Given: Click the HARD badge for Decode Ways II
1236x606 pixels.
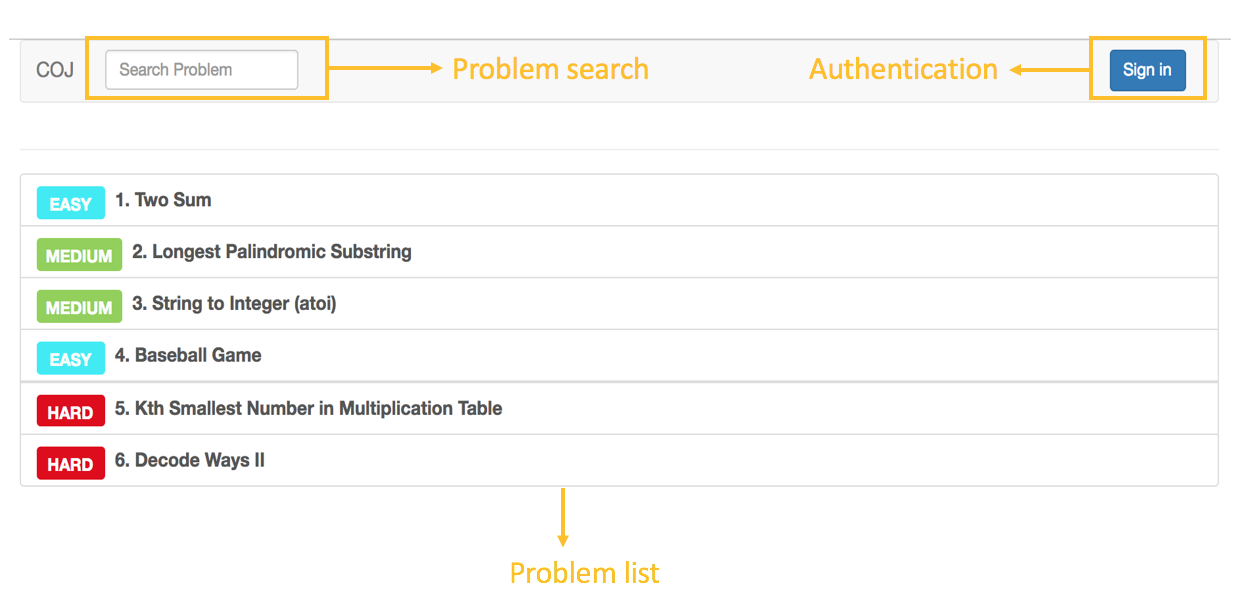Looking at the screenshot, I should tap(70, 462).
